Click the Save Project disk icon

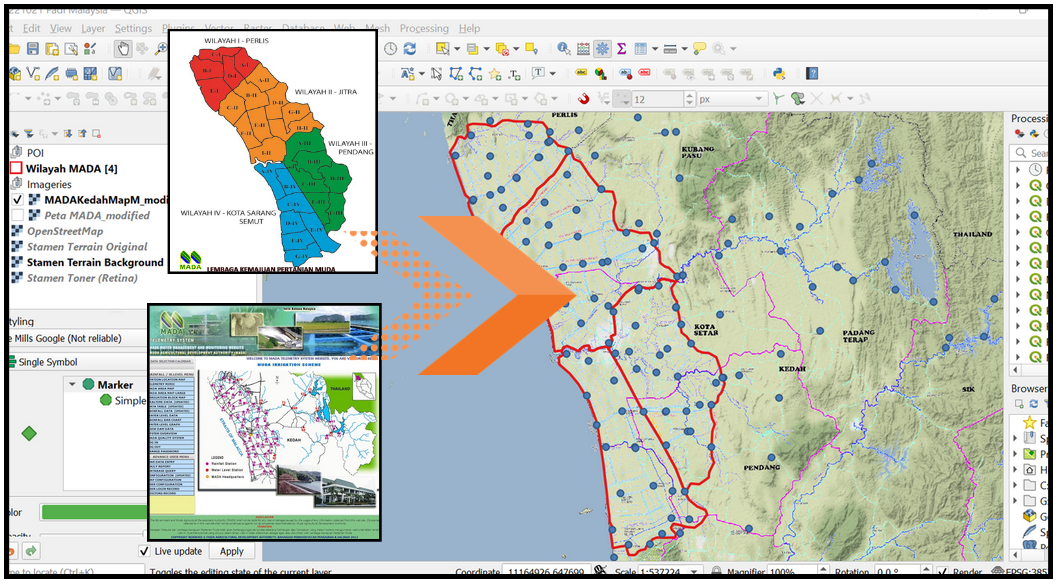pyautogui.click(x=33, y=48)
